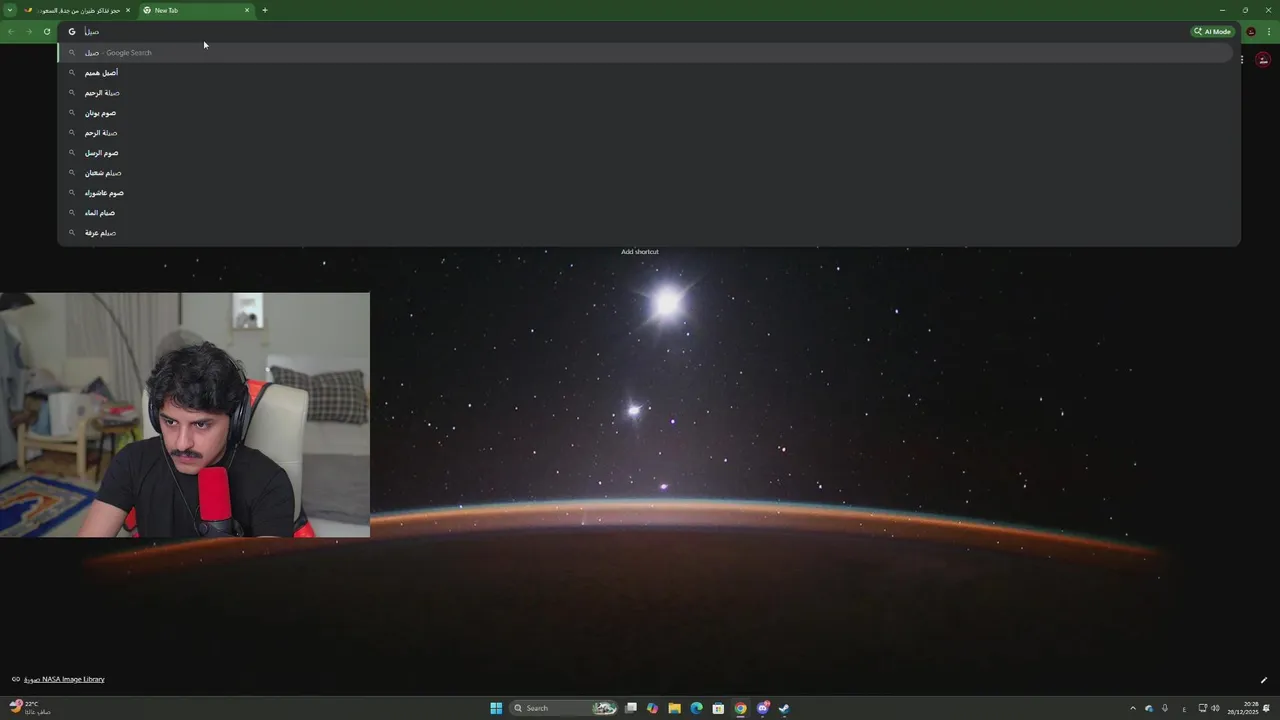Open the Windows Start menu
The width and height of the screenshot is (1280, 720).
(496, 708)
